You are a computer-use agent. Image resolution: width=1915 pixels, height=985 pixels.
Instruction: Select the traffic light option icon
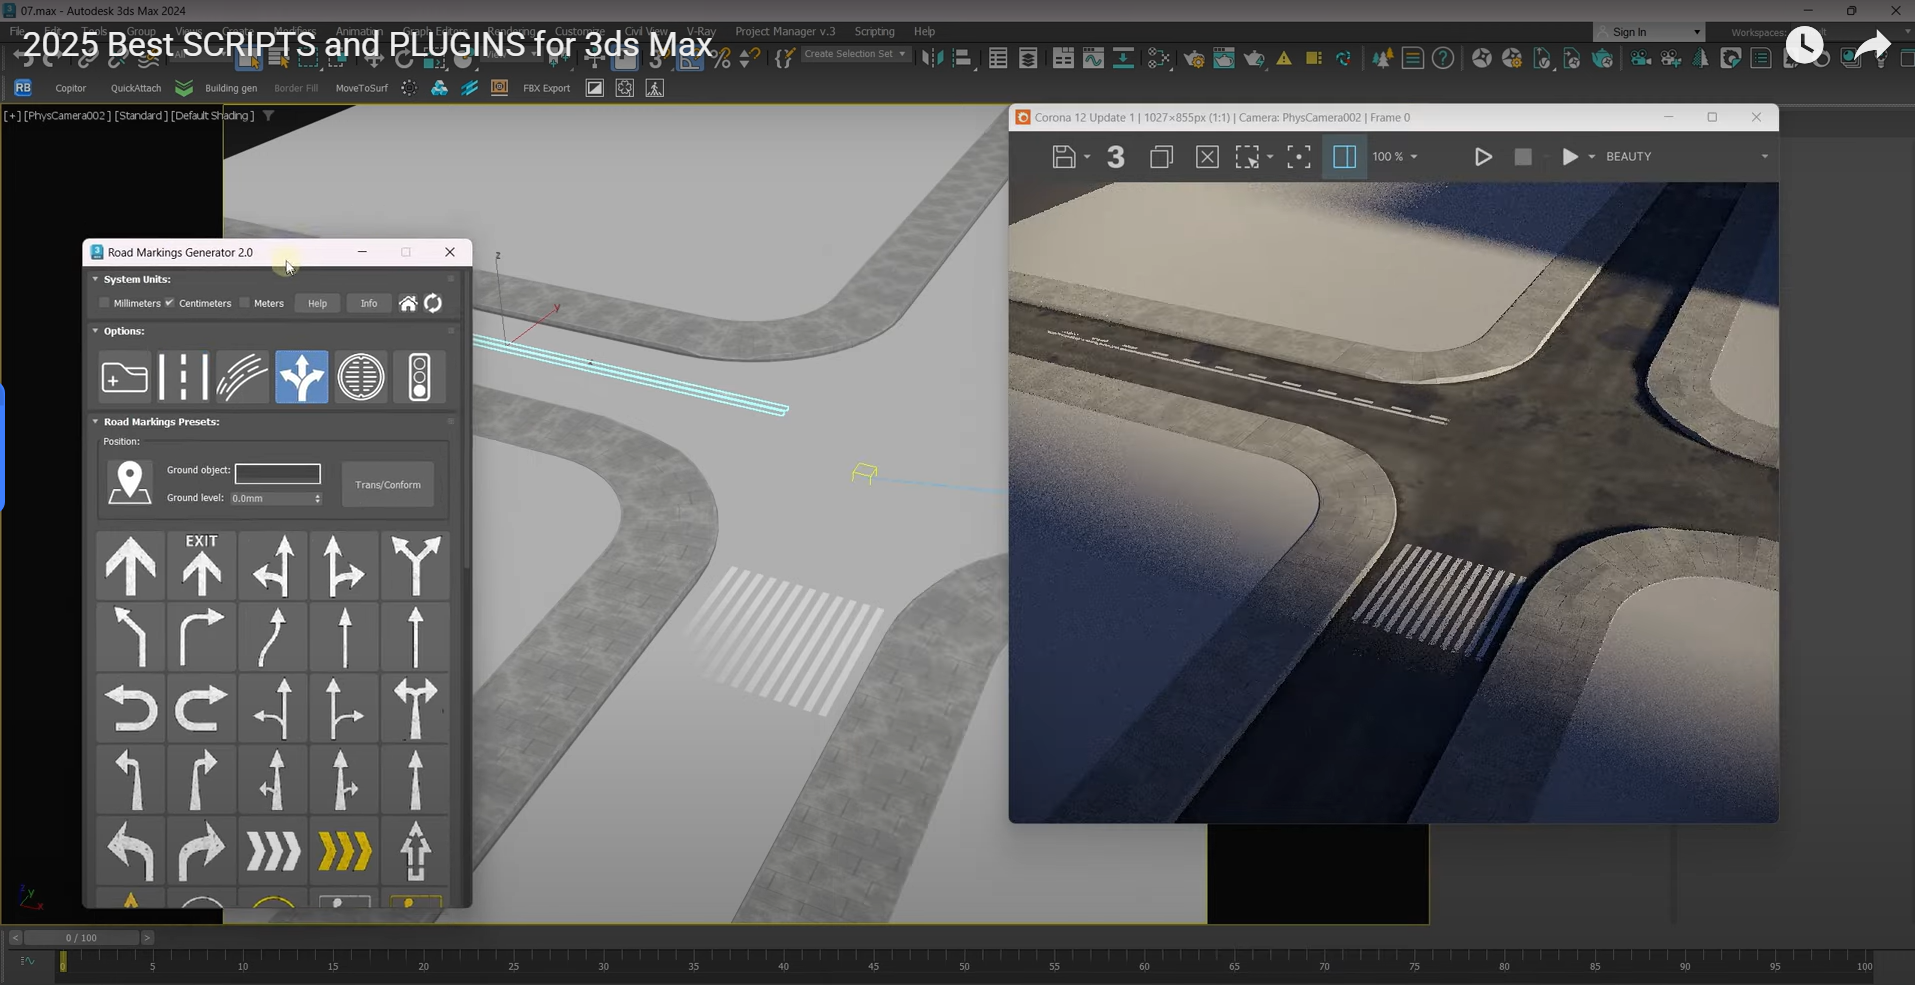coord(419,377)
